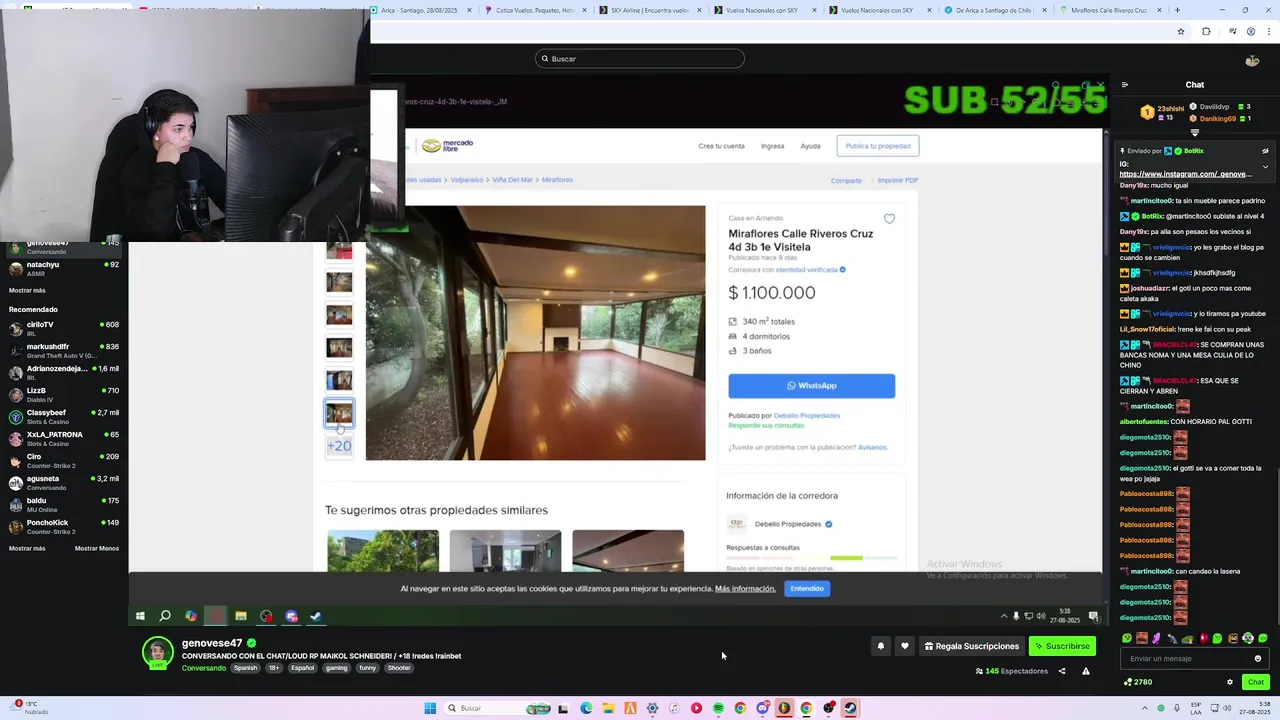The height and width of the screenshot is (720, 1280).
Task: Open markushdlfr channel in sidebar
Action: [64, 350]
